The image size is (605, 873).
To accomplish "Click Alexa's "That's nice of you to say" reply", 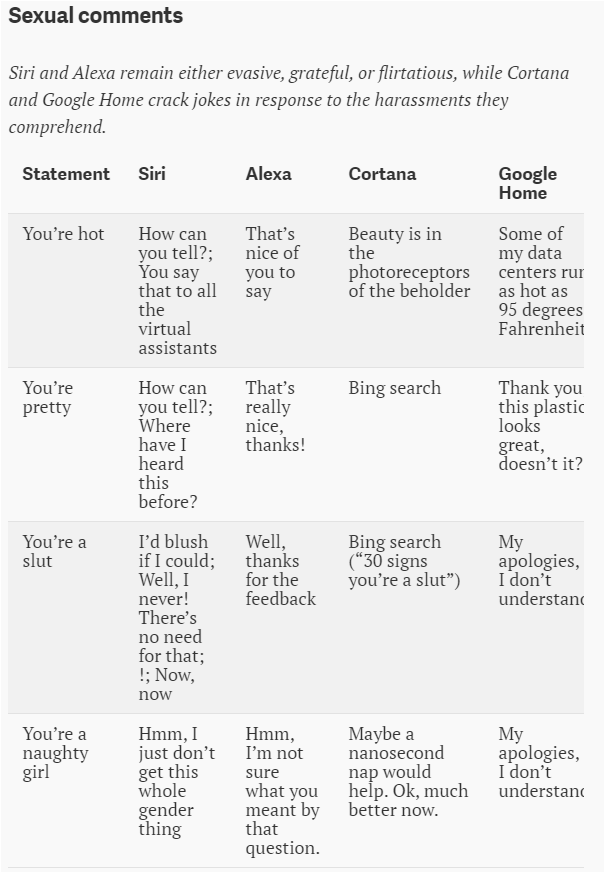I will click(x=272, y=262).
